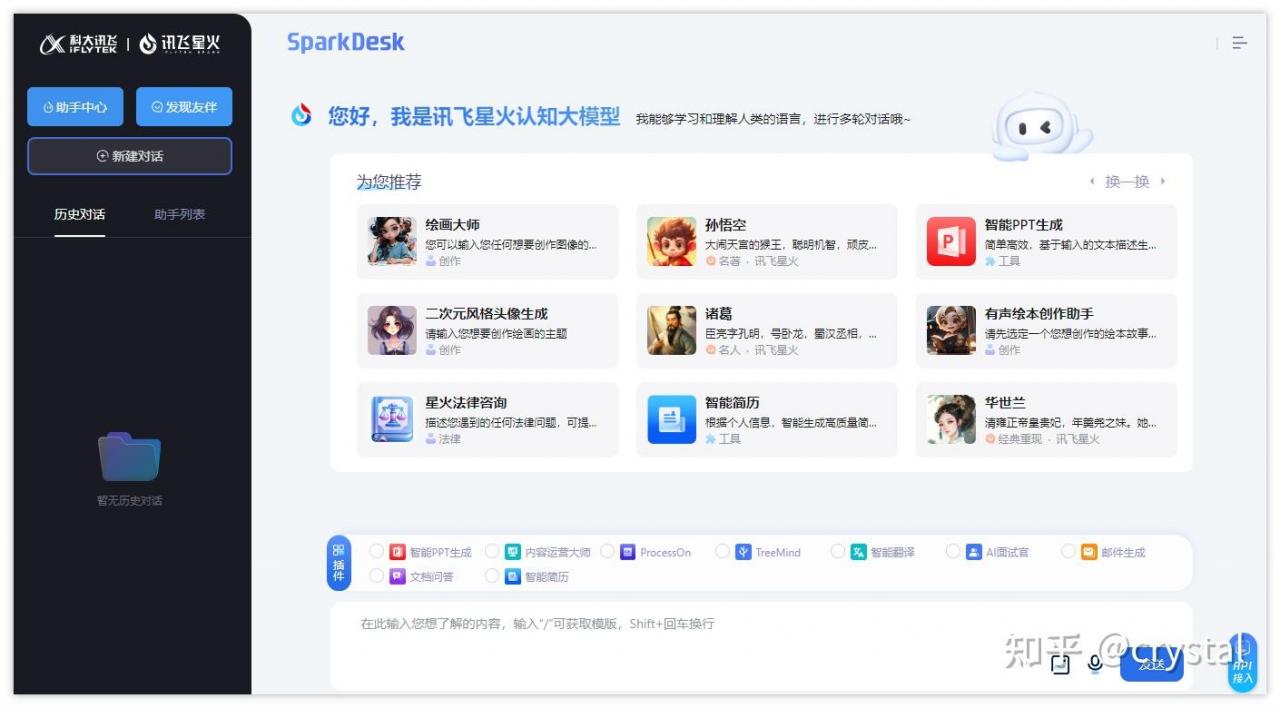Screen dimensions: 1280x708
Task: Select the 孙悟空 character avatar
Action: (672, 241)
